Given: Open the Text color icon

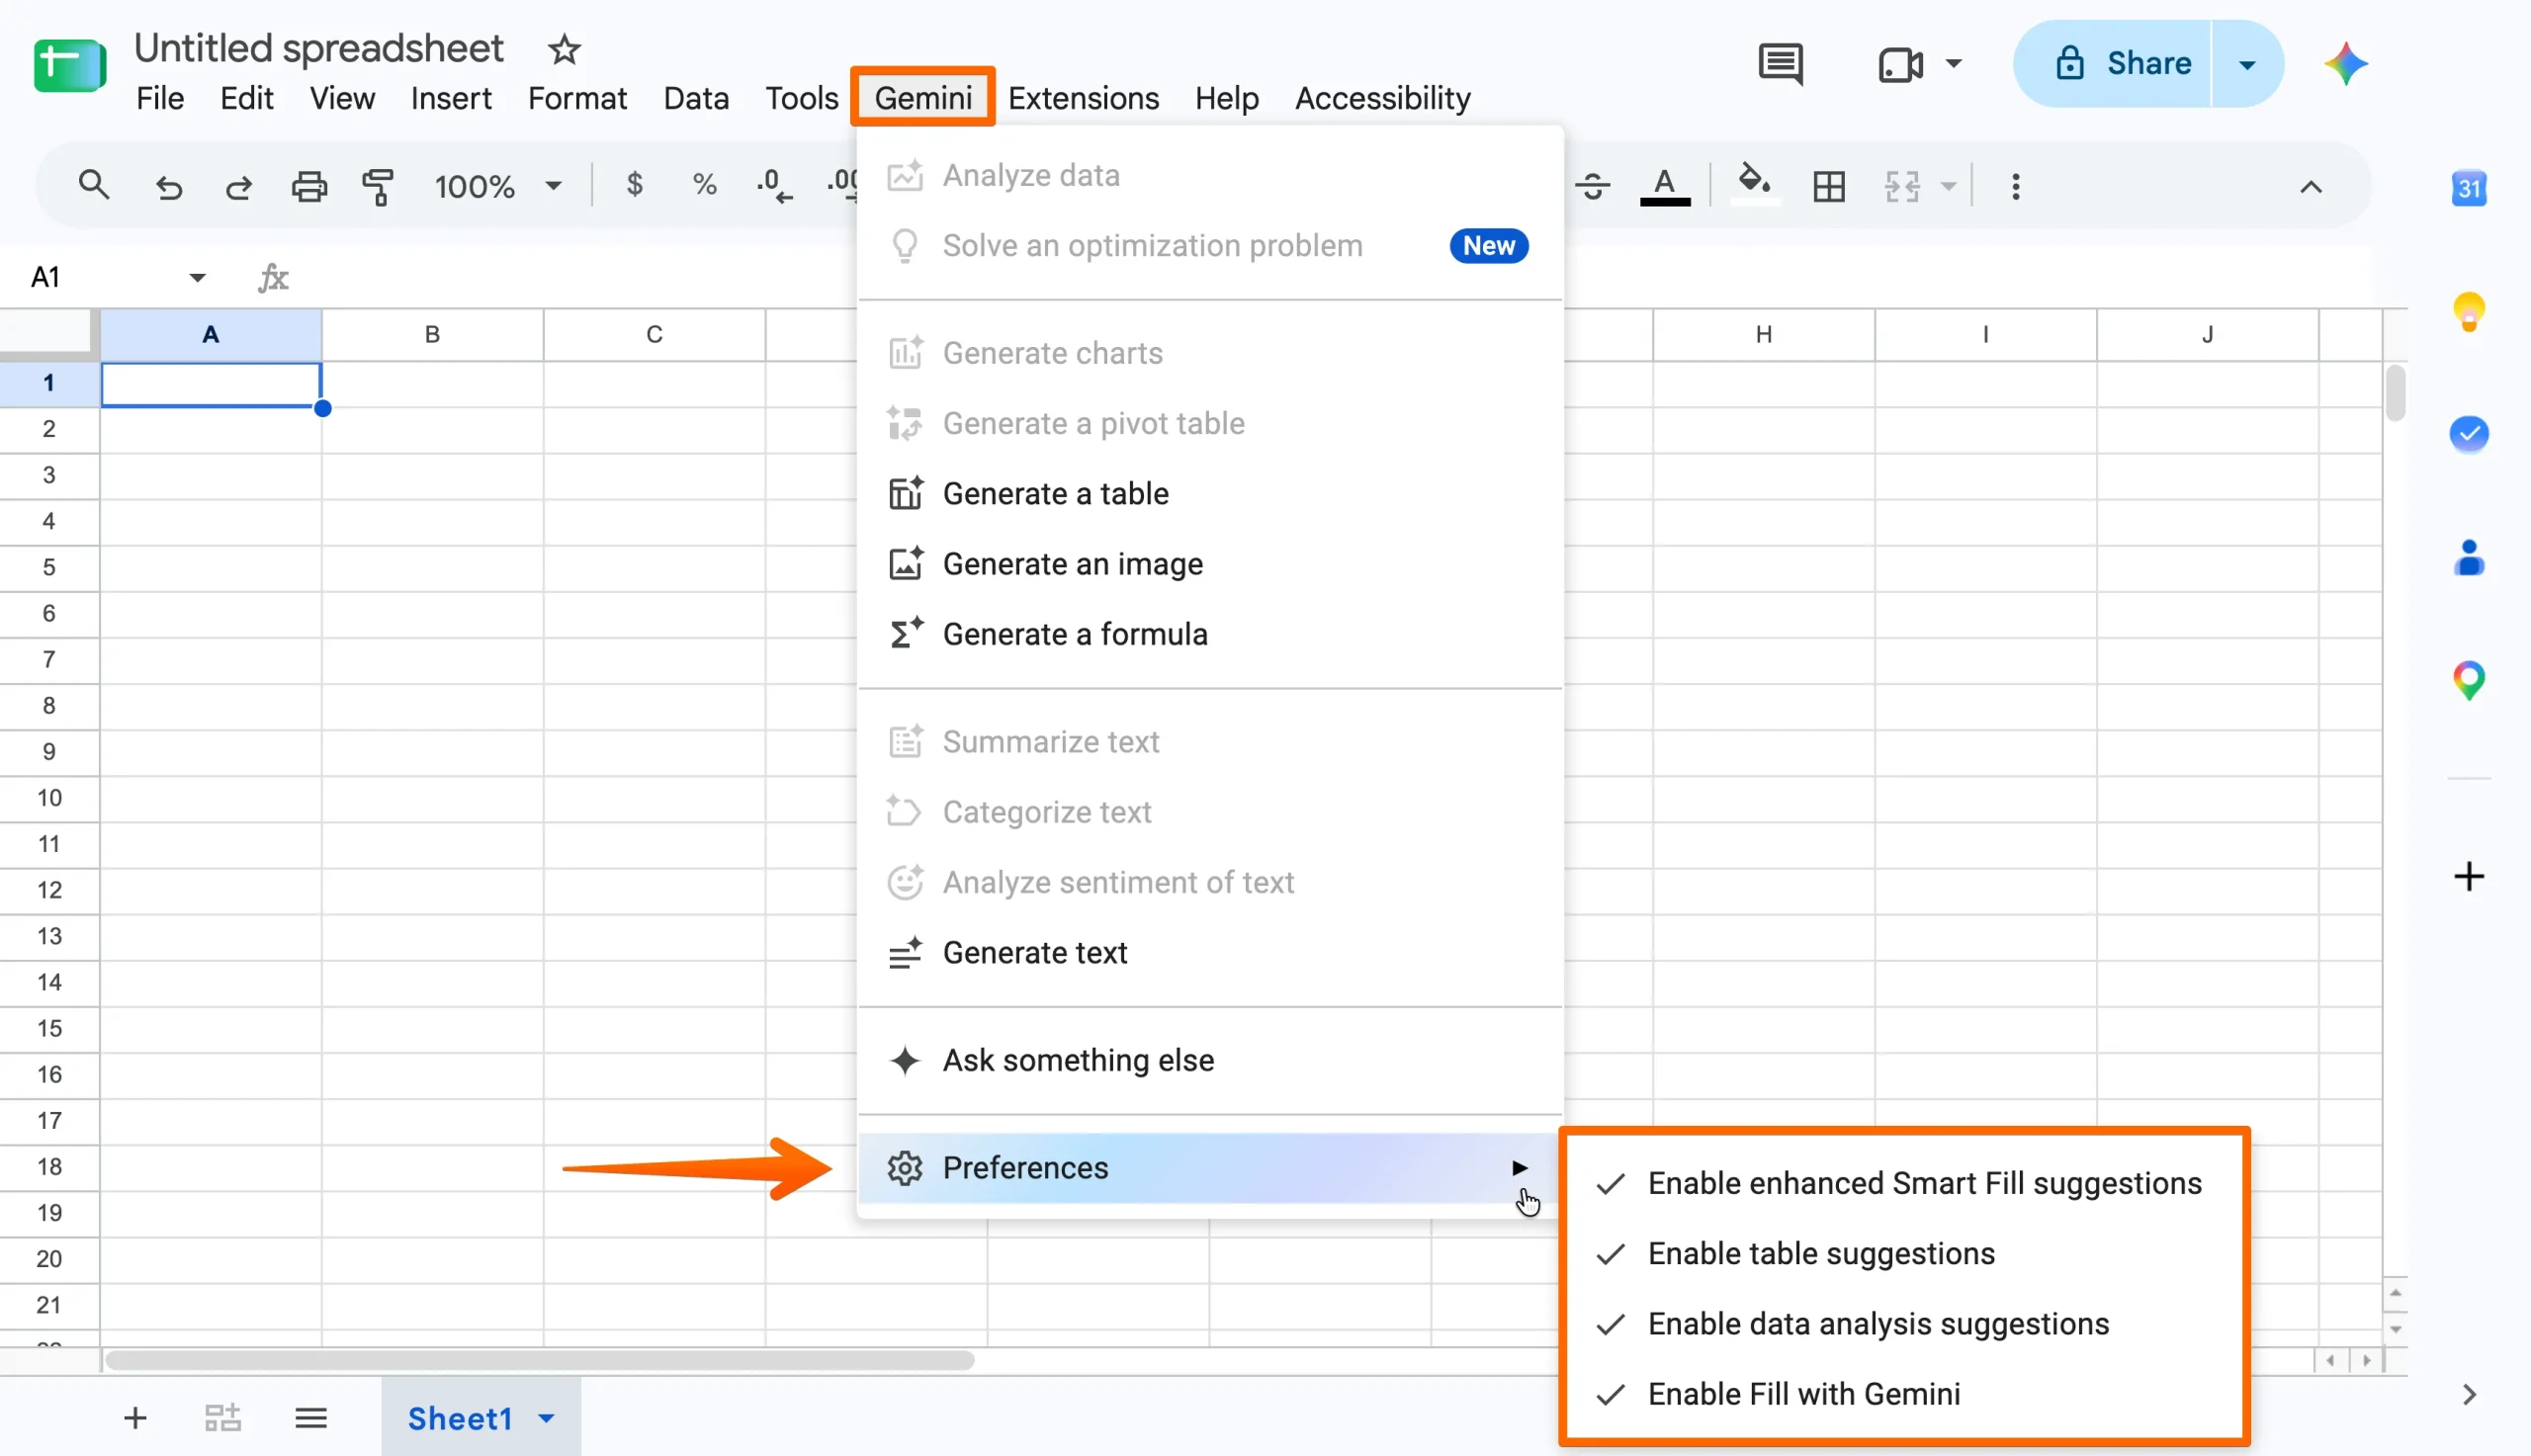Looking at the screenshot, I should pyautogui.click(x=1665, y=186).
